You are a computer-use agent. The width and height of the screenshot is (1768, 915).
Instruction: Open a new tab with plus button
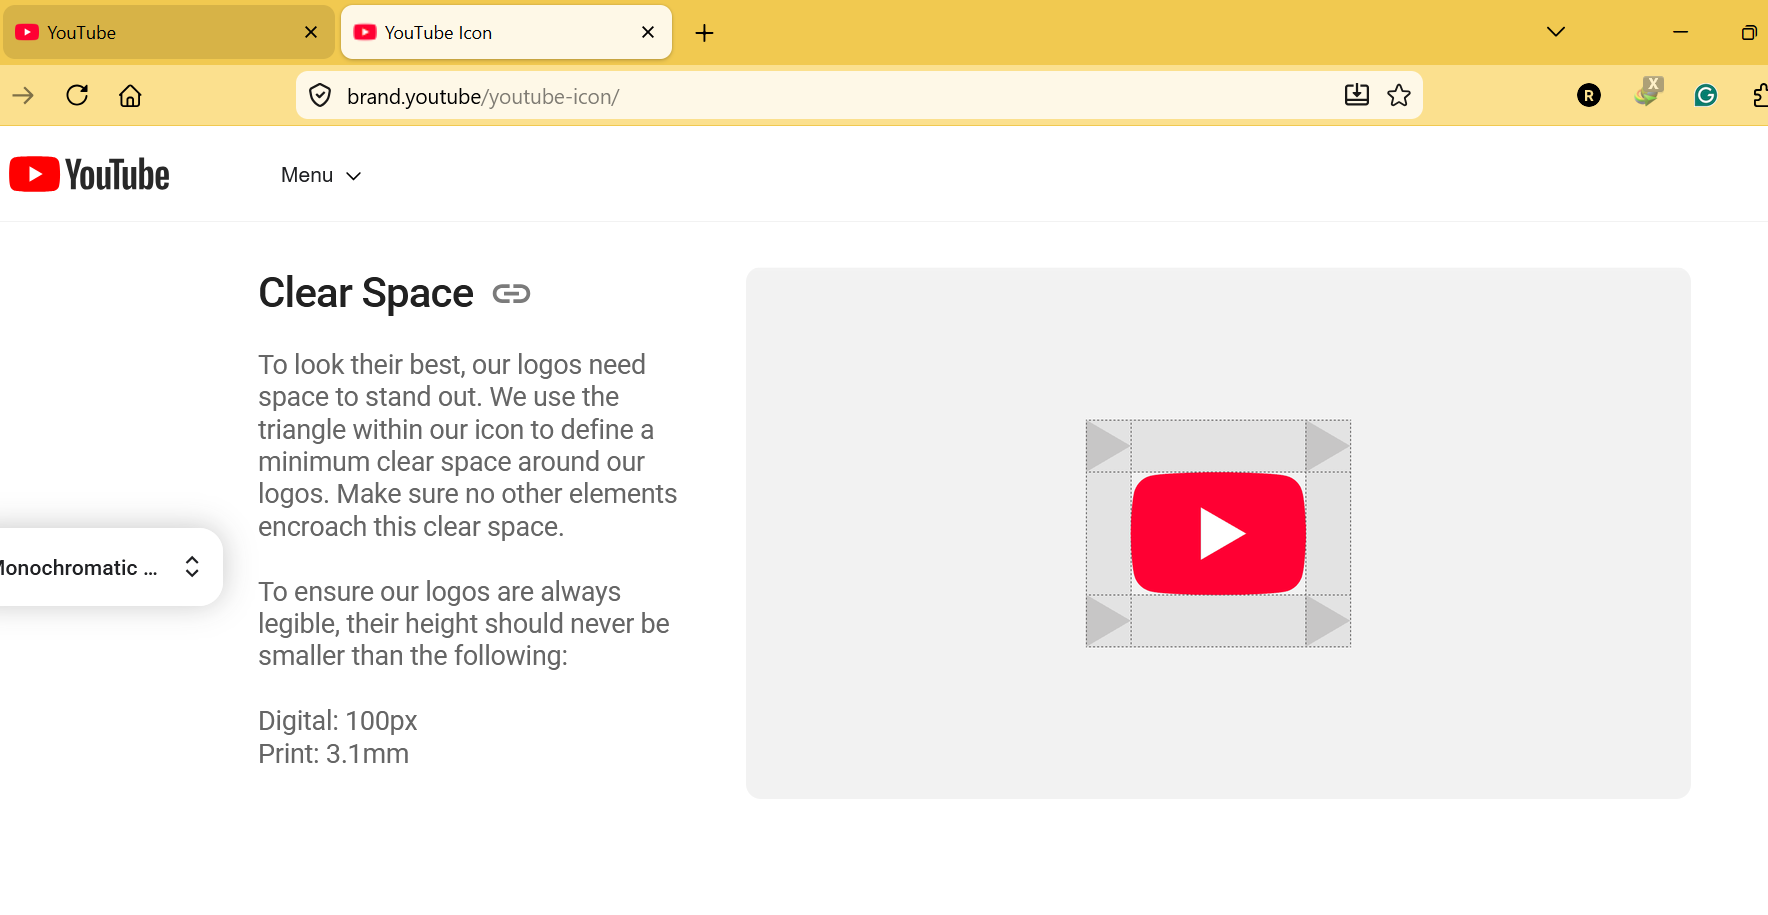point(704,33)
